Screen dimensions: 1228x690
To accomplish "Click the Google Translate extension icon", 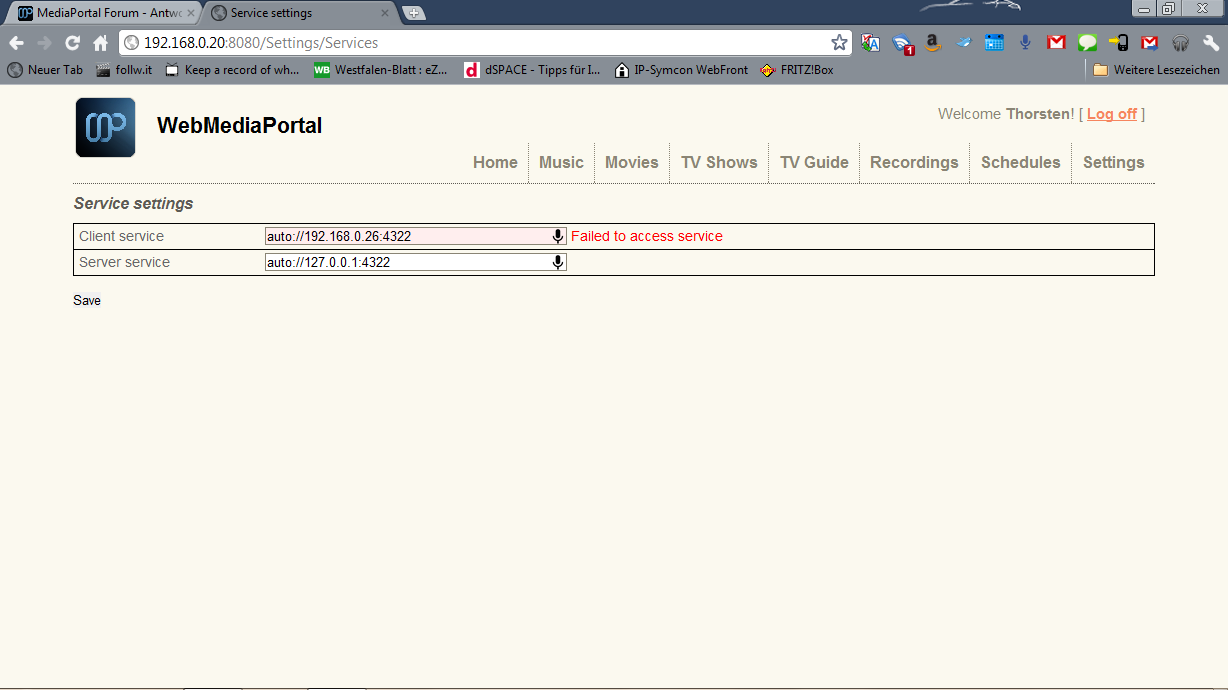I will coord(871,43).
